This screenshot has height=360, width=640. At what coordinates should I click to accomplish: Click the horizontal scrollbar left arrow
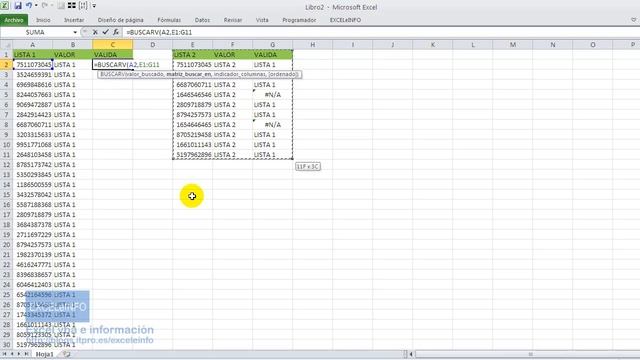coord(411,354)
